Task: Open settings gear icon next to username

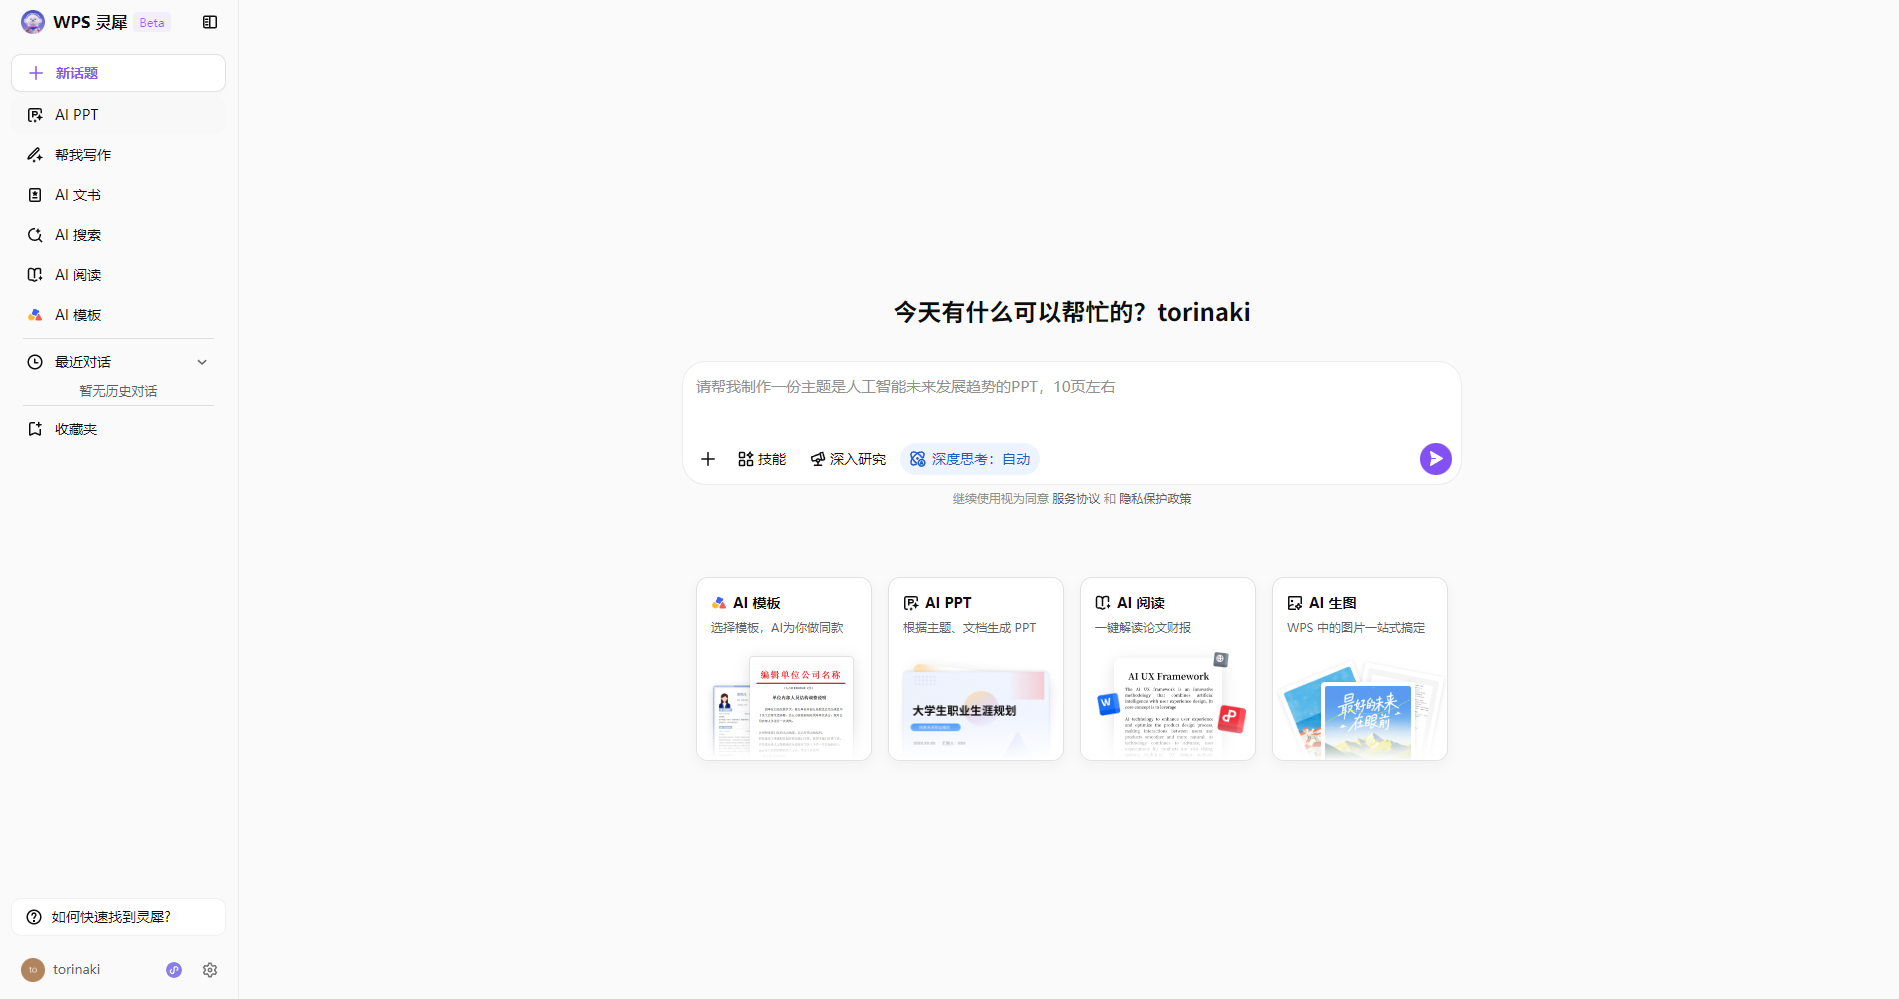Action: [x=210, y=970]
